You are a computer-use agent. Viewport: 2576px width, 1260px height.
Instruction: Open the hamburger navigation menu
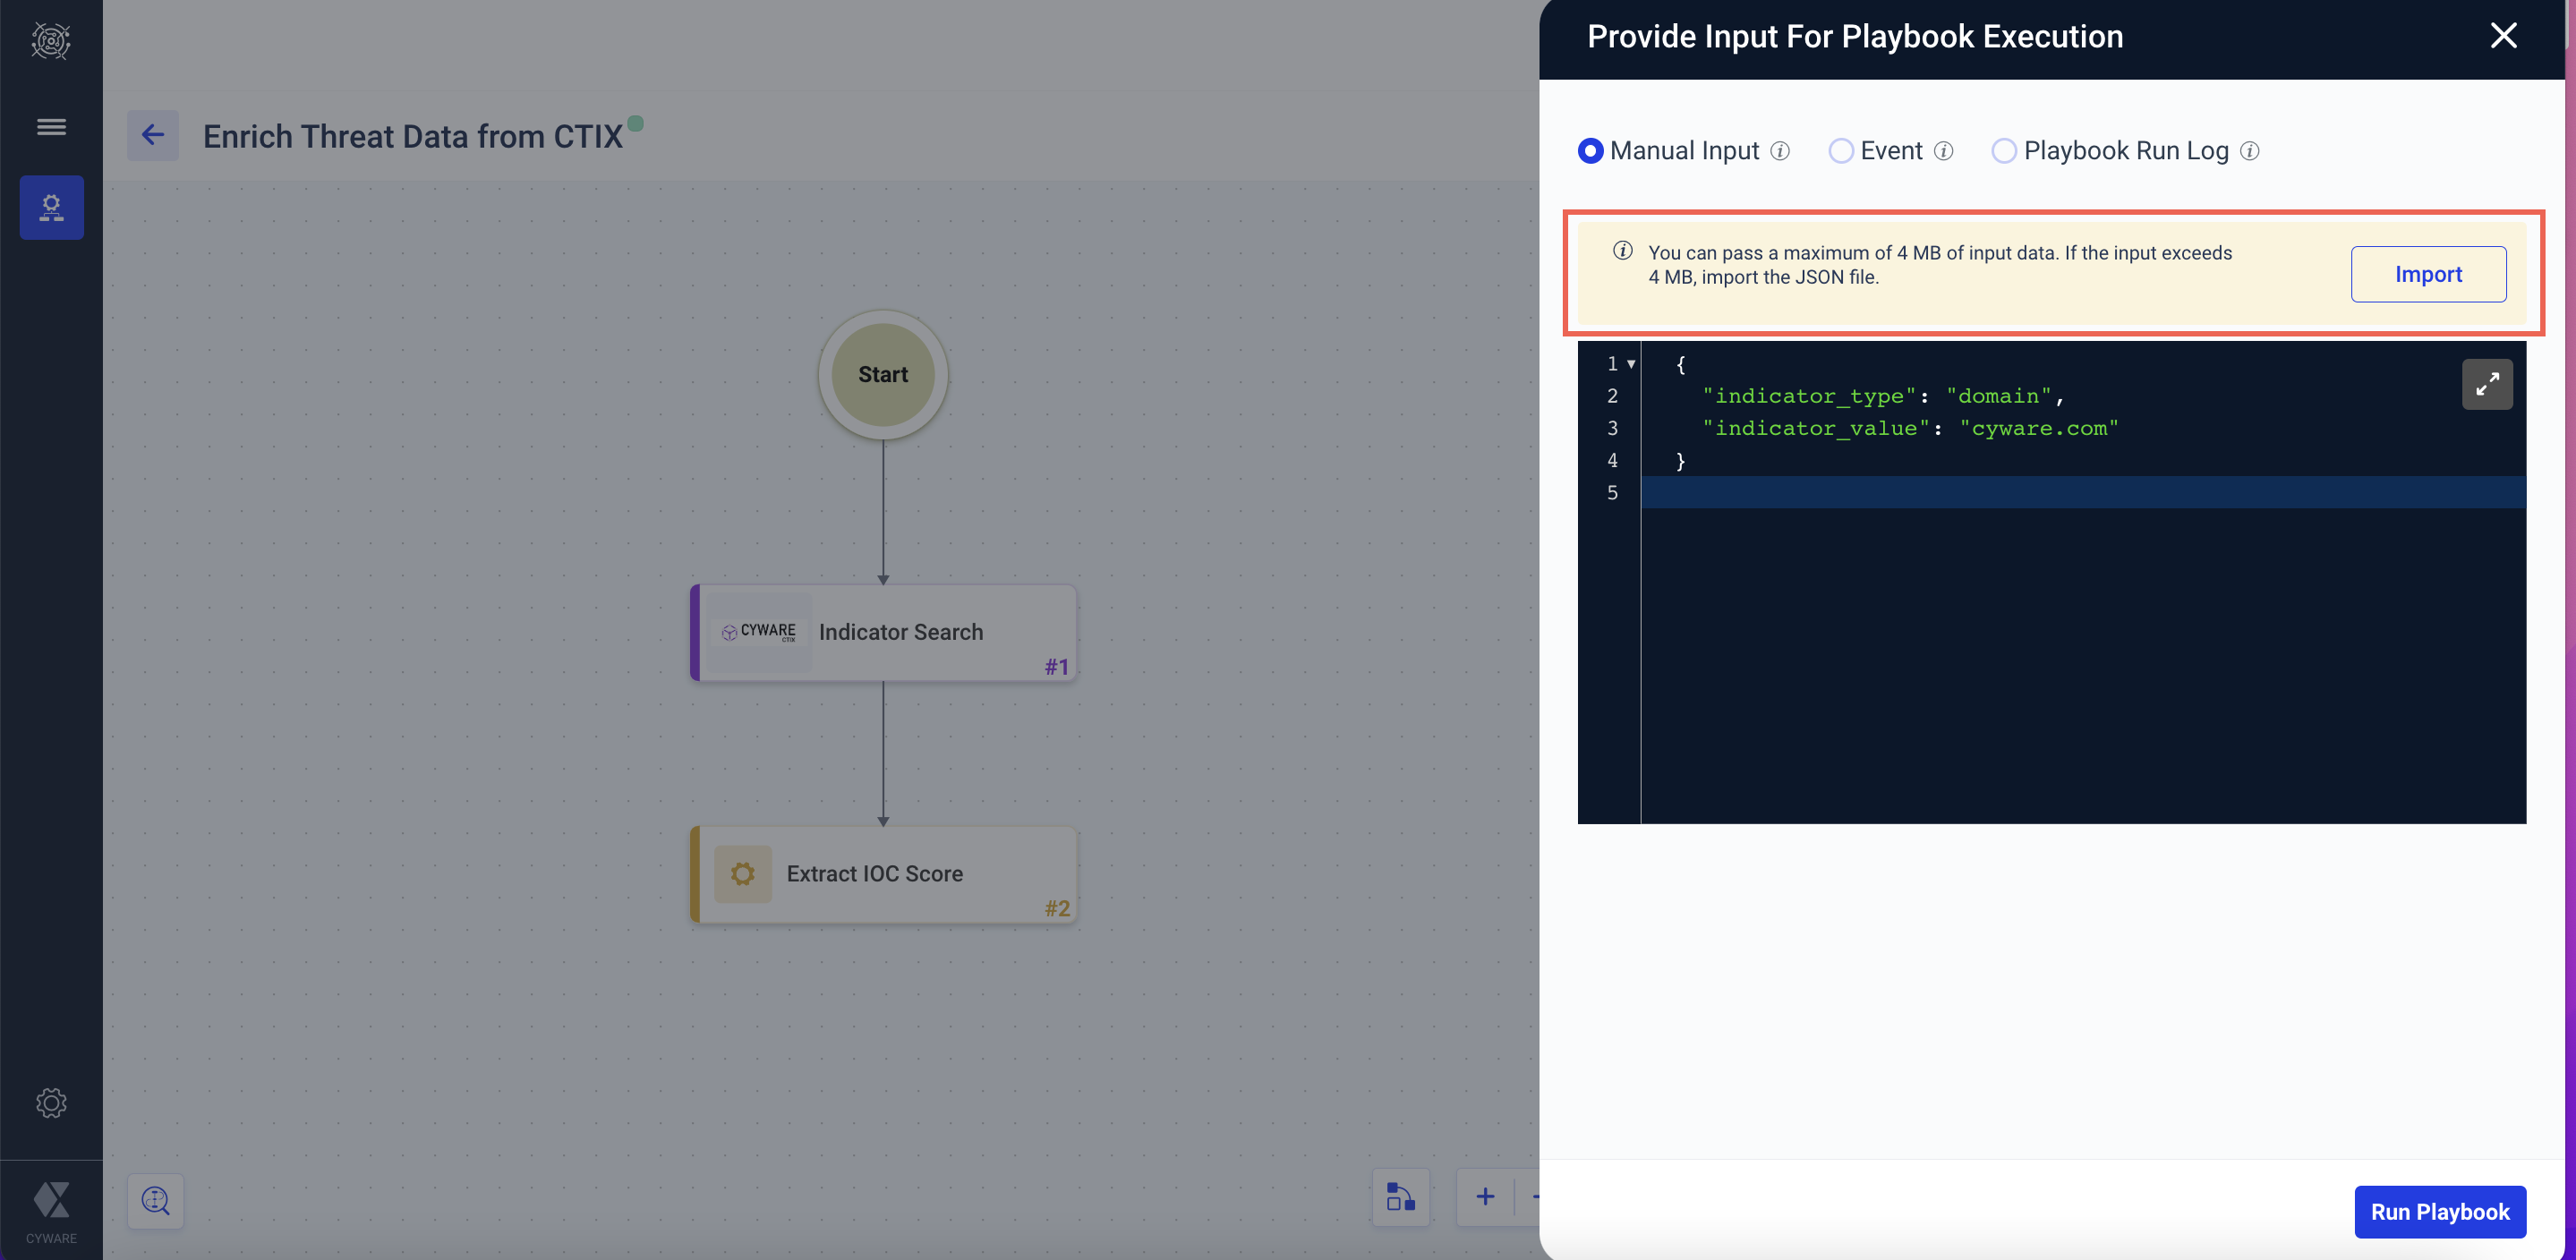[x=51, y=127]
